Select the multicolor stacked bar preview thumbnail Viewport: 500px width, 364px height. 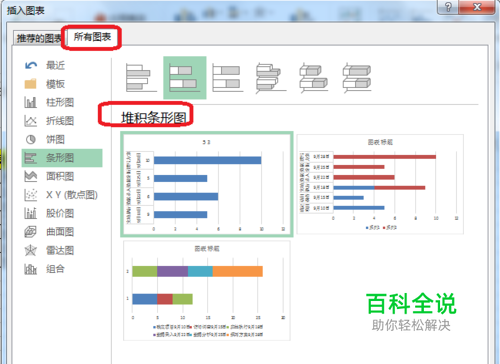207,291
